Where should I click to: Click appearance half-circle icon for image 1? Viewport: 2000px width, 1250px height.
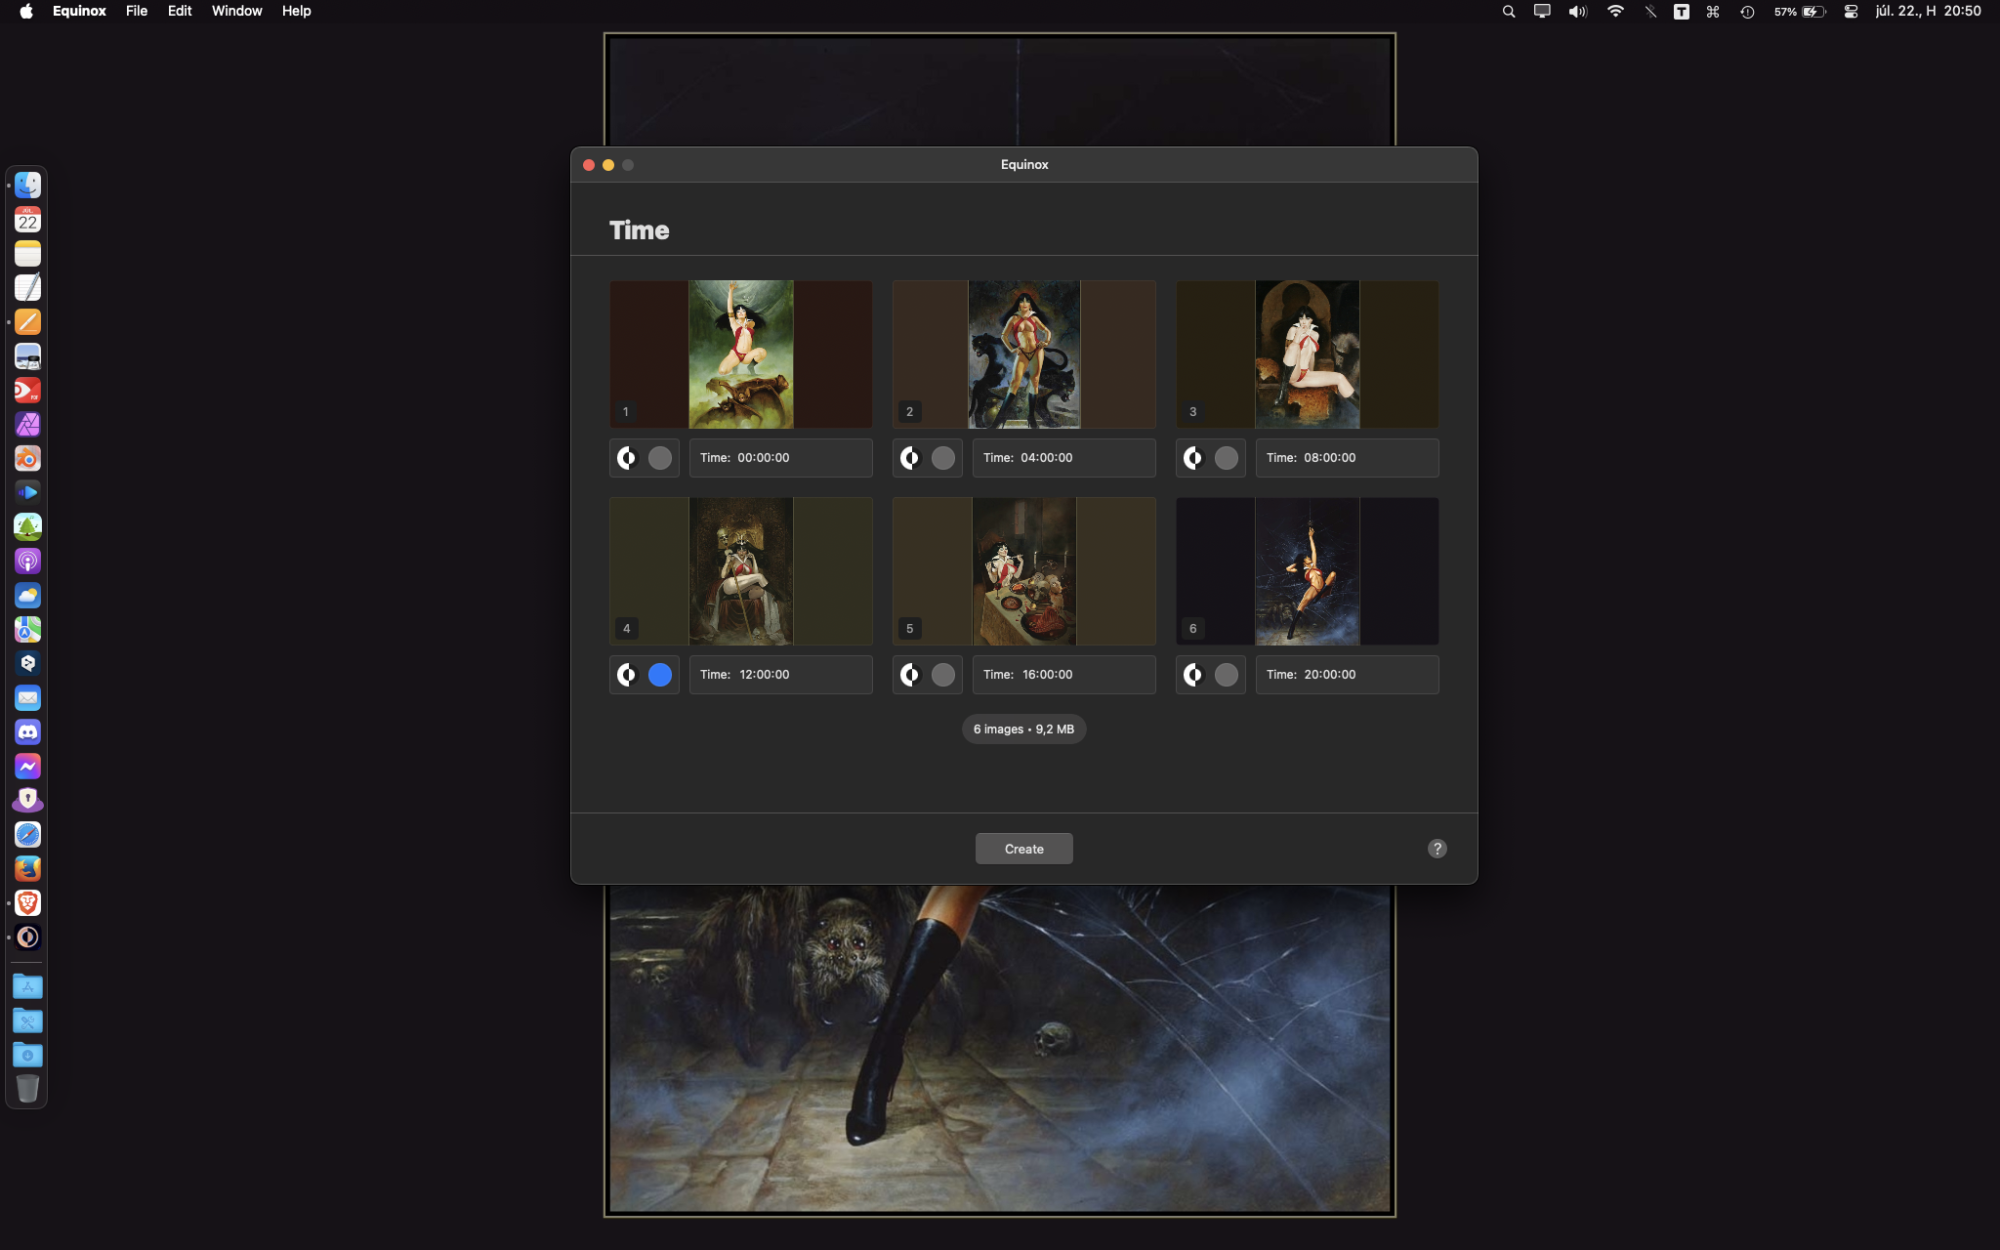click(627, 458)
